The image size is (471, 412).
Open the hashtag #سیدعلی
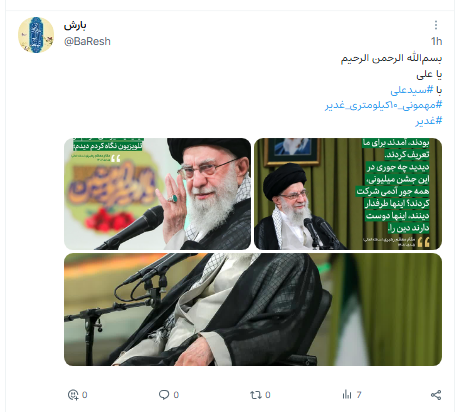412,90
